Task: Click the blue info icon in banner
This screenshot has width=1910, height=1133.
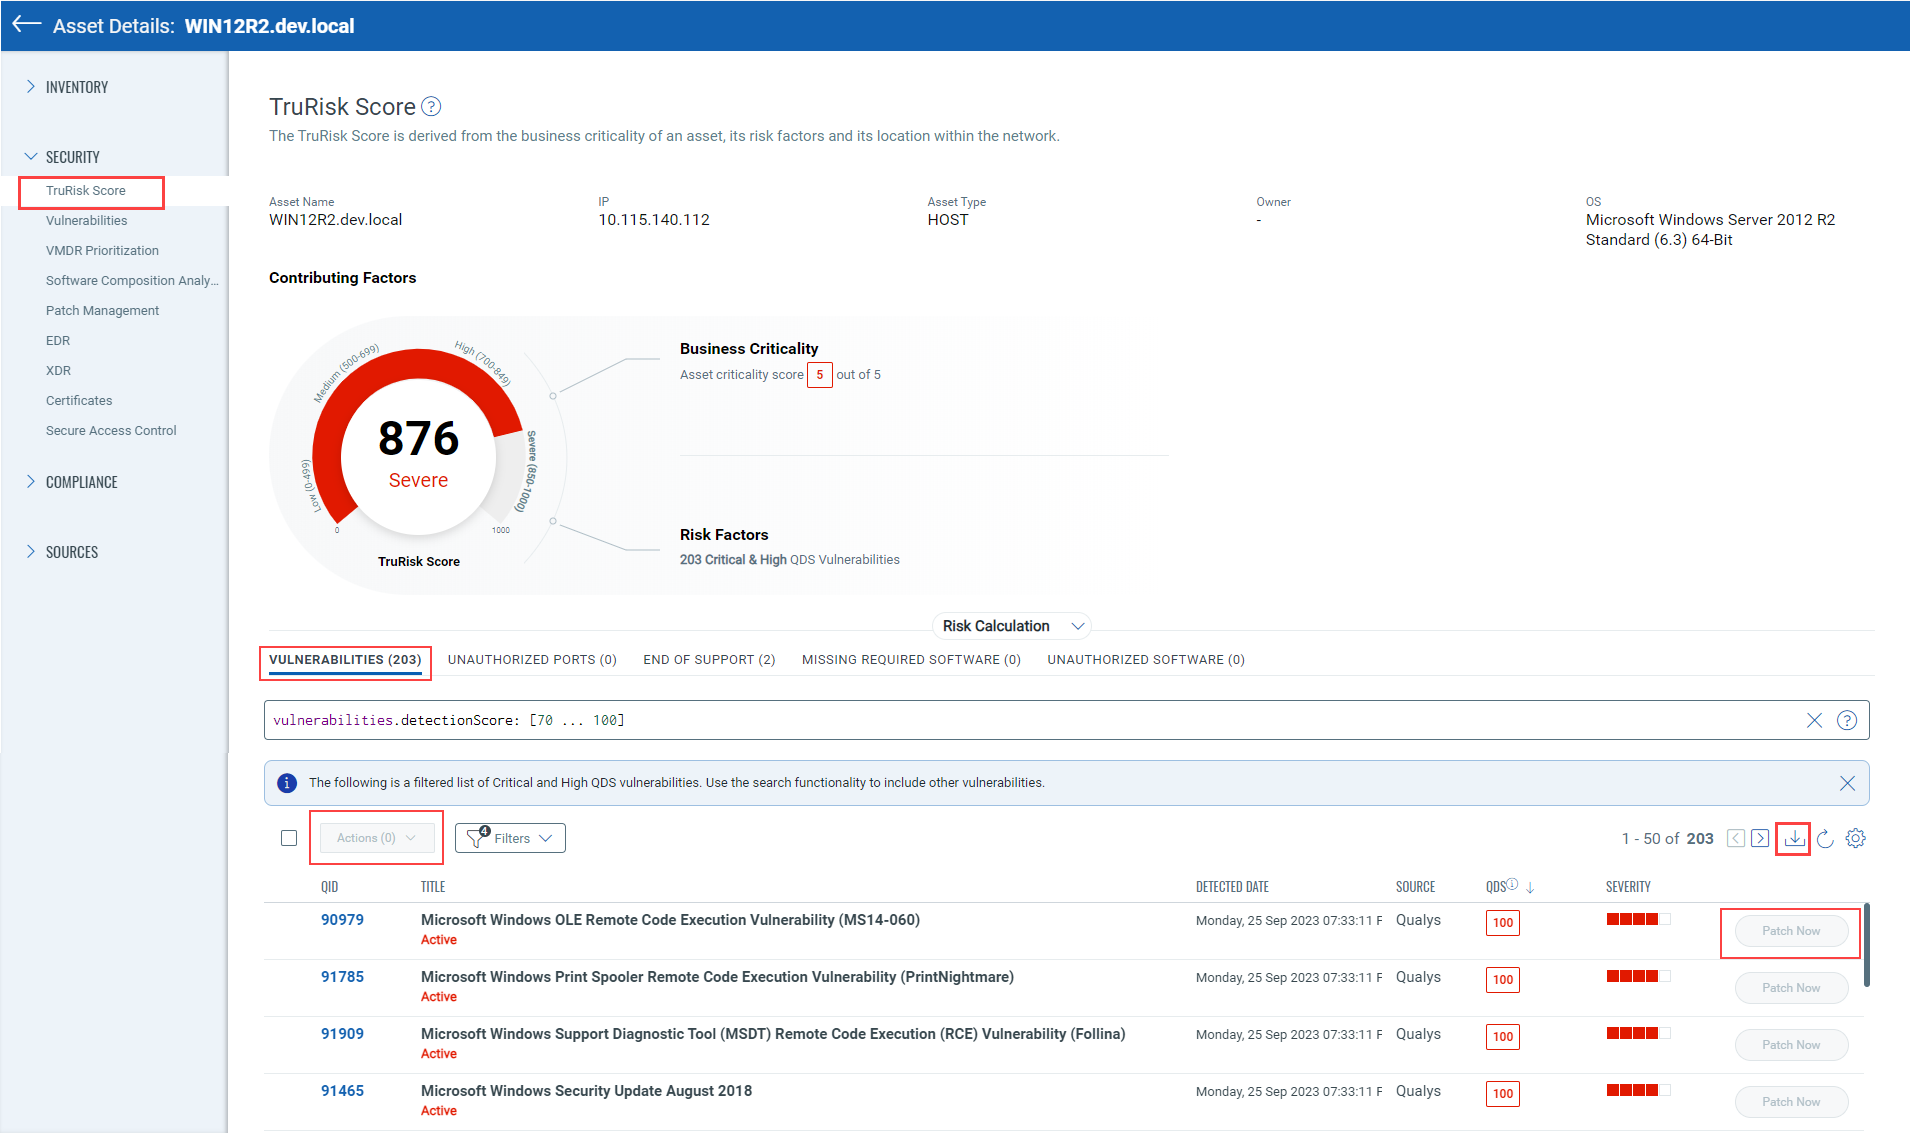Action: (287, 783)
